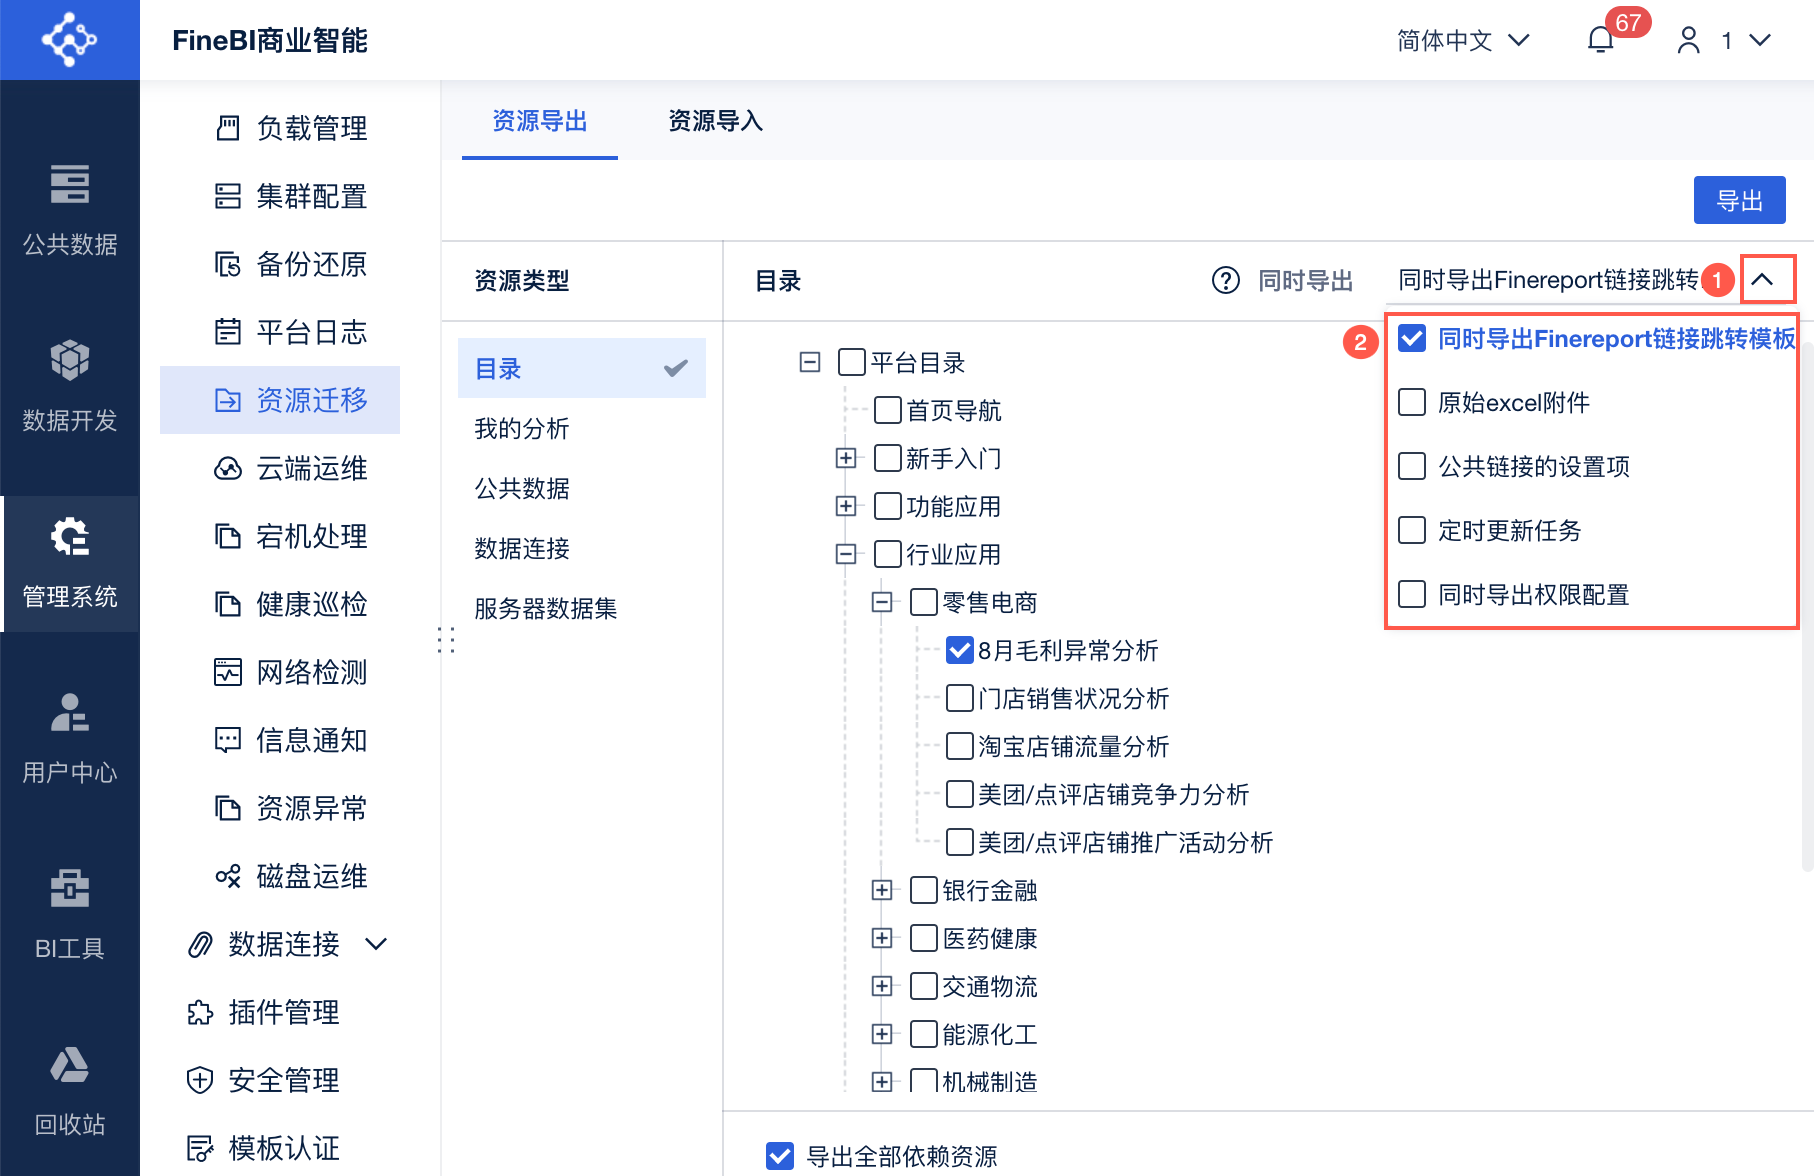Click the blue 导出 button
The width and height of the screenshot is (1814, 1176).
point(1740,201)
